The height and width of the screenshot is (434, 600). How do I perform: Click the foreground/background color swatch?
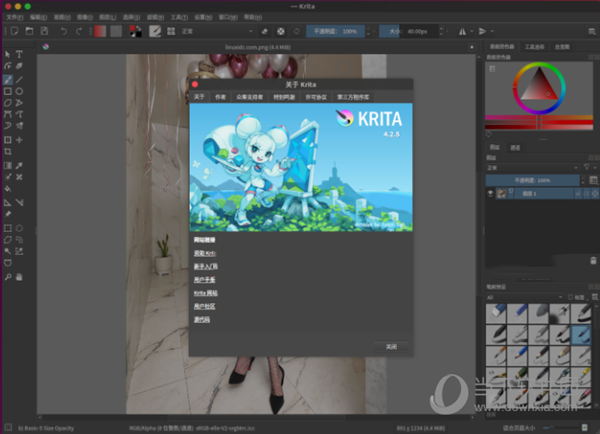tap(135, 31)
